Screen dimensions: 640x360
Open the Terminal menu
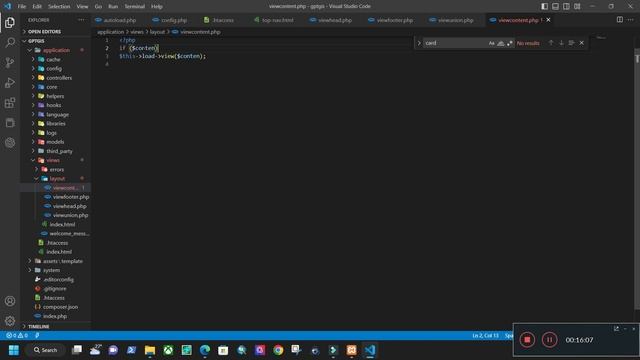(135, 6)
